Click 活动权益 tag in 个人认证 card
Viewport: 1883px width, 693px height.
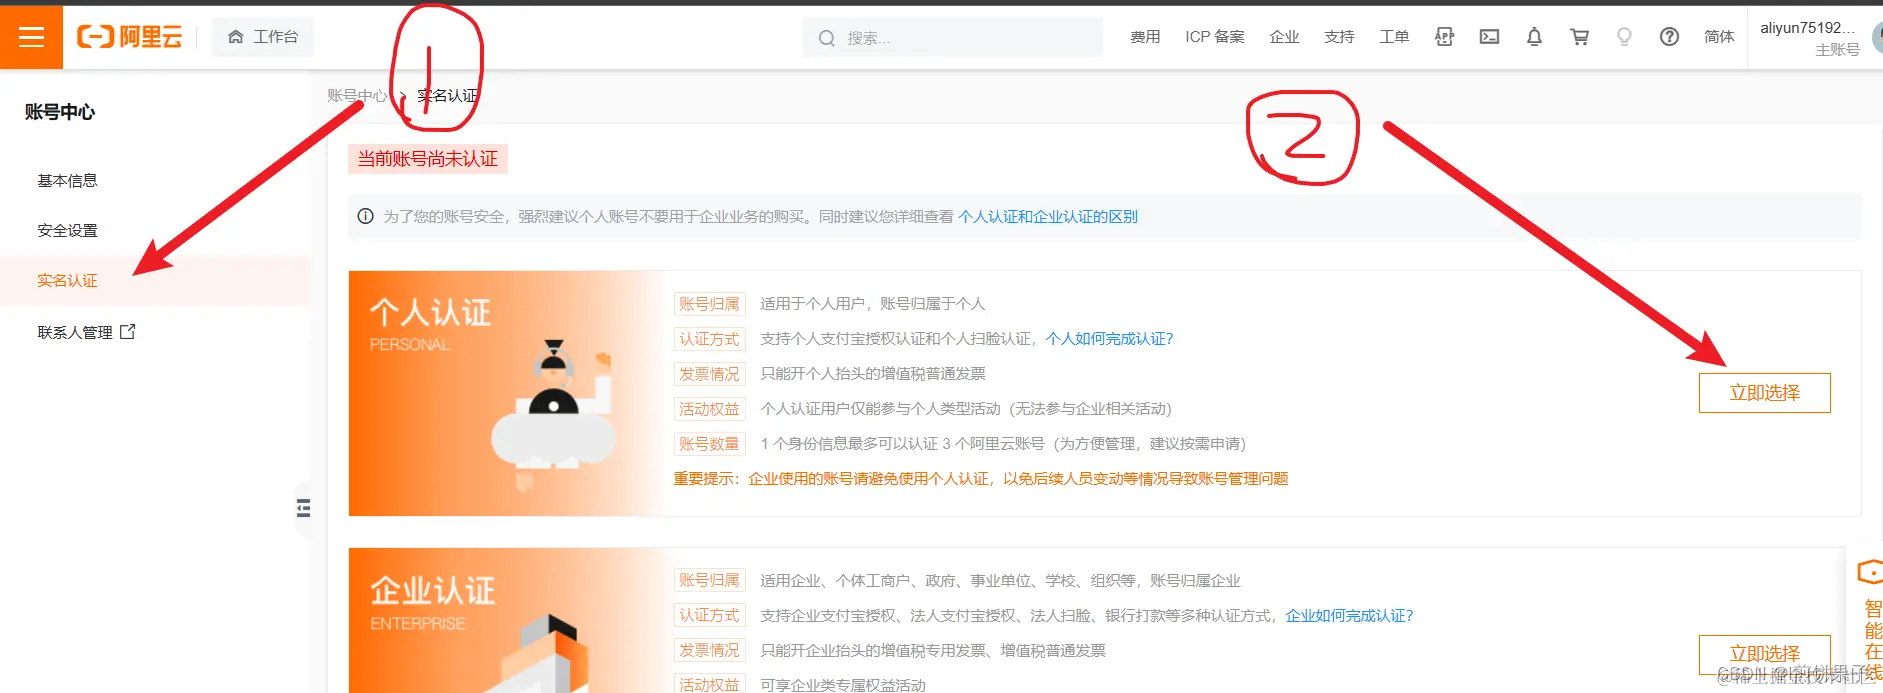click(x=709, y=409)
